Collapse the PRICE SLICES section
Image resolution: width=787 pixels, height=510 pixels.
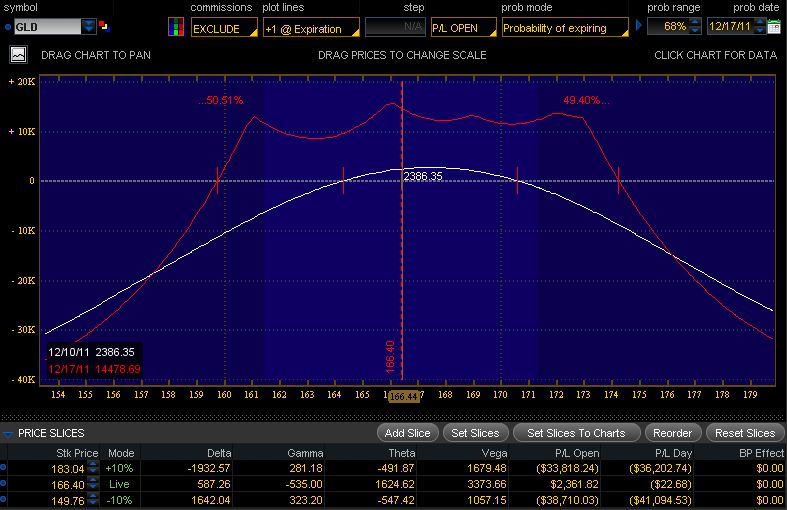click(8, 434)
